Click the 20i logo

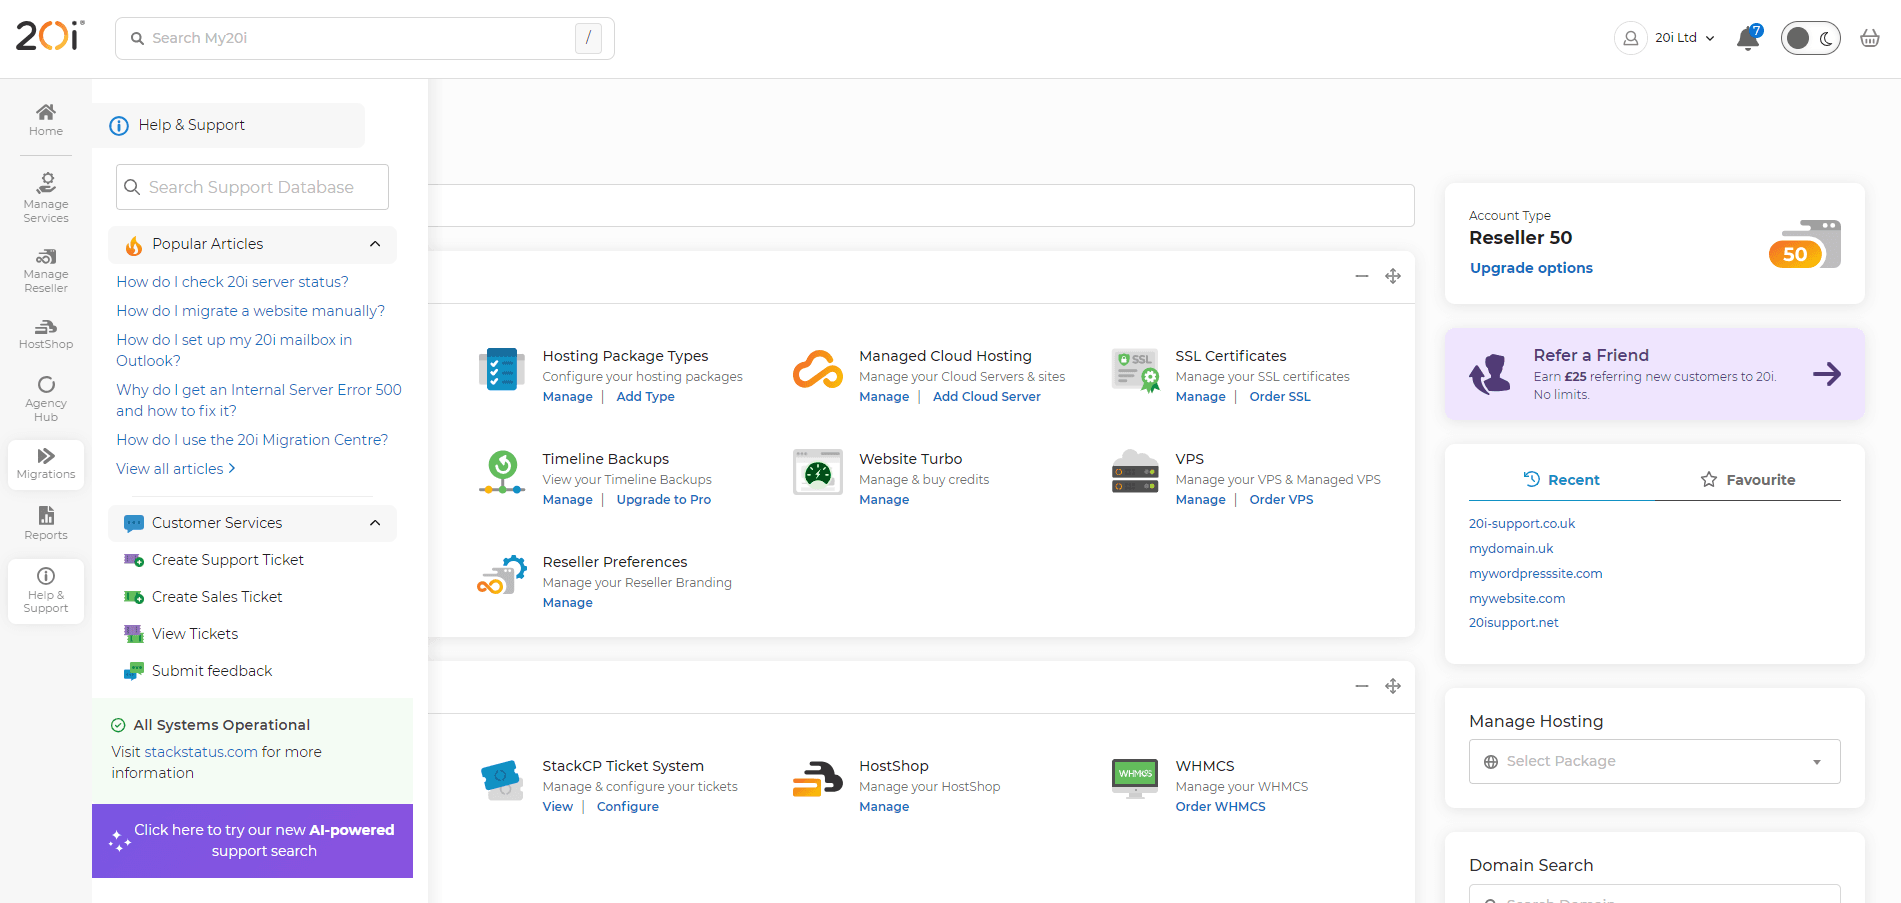point(50,36)
